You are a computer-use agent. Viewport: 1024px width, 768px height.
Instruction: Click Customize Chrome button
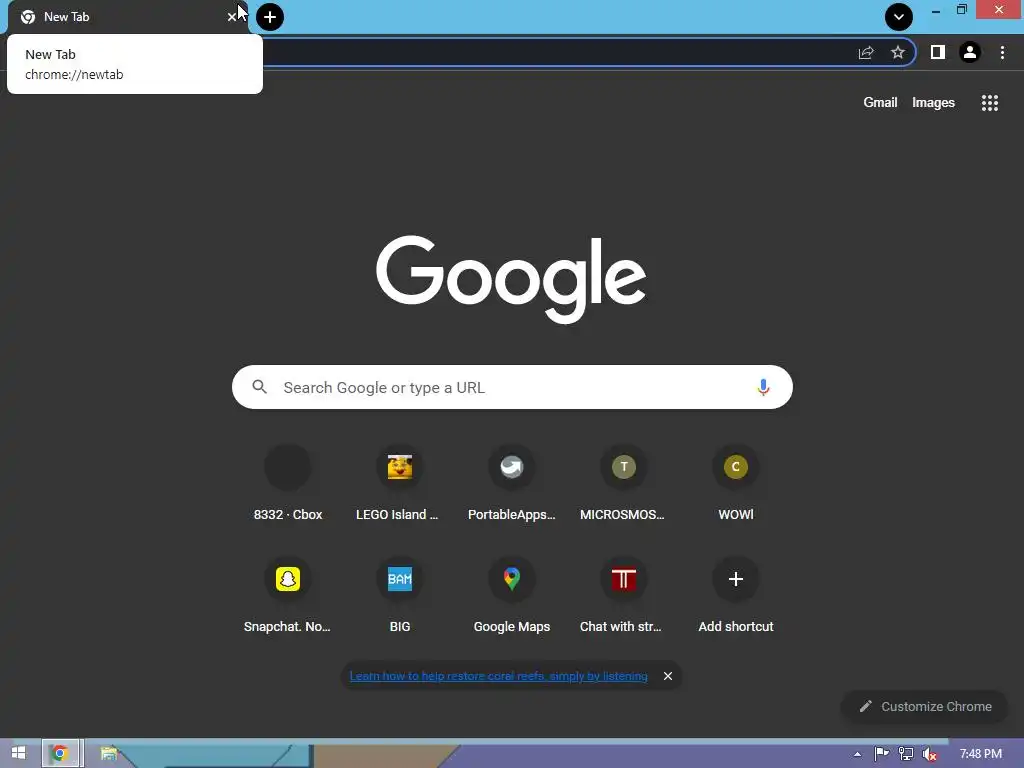pos(925,707)
